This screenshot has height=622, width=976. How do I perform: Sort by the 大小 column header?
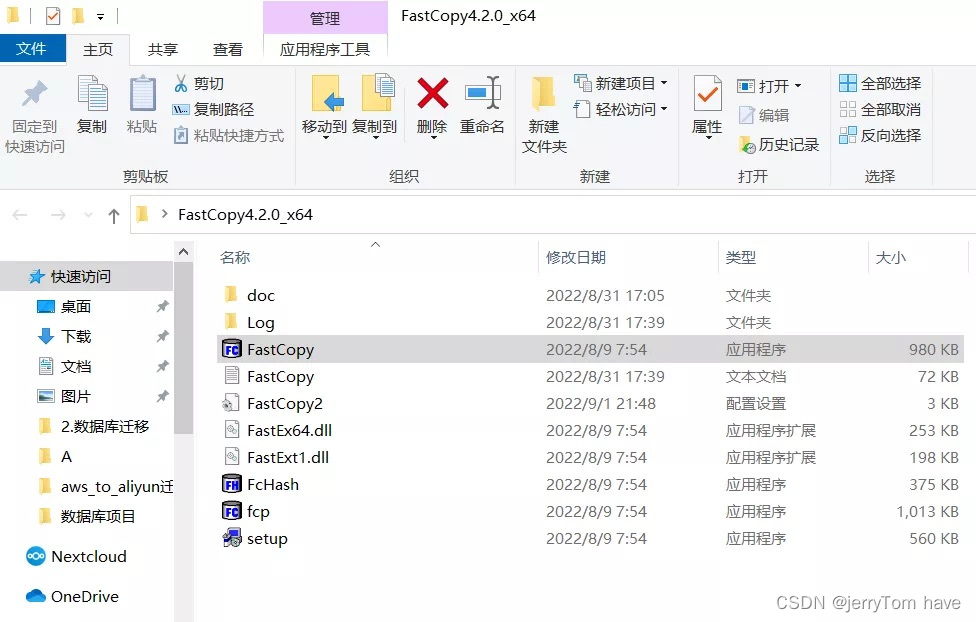[891, 257]
